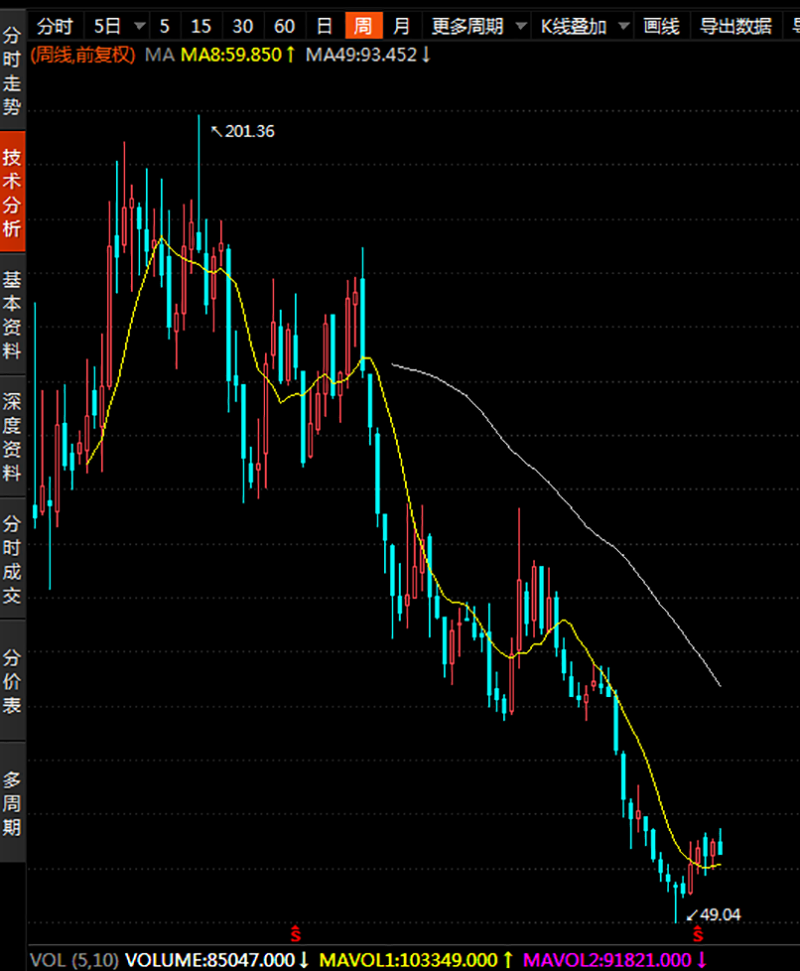Open 基本资料 sidebar tab

coord(12,315)
